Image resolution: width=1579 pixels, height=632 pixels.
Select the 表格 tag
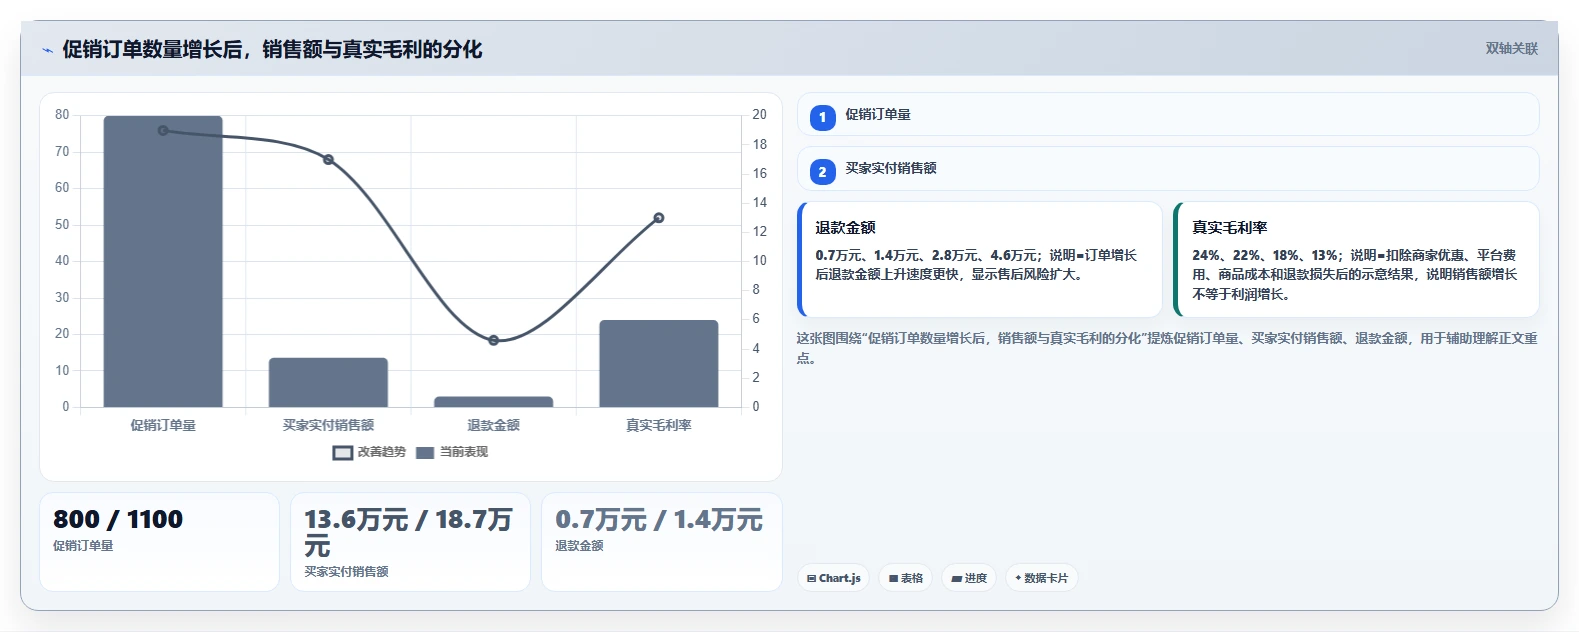click(x=905, y=578)
